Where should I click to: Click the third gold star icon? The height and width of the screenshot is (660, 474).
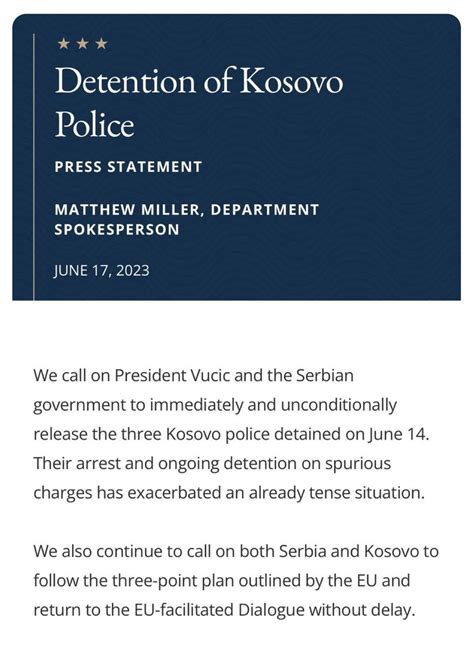101,43
